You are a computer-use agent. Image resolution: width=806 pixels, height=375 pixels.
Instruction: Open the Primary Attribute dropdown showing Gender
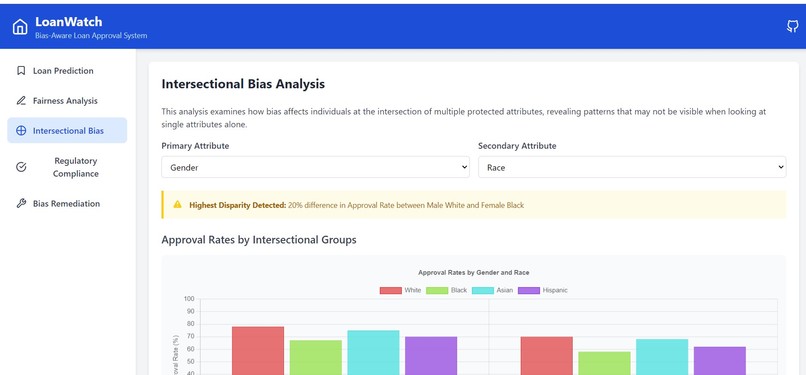click(x=315, y=167)
